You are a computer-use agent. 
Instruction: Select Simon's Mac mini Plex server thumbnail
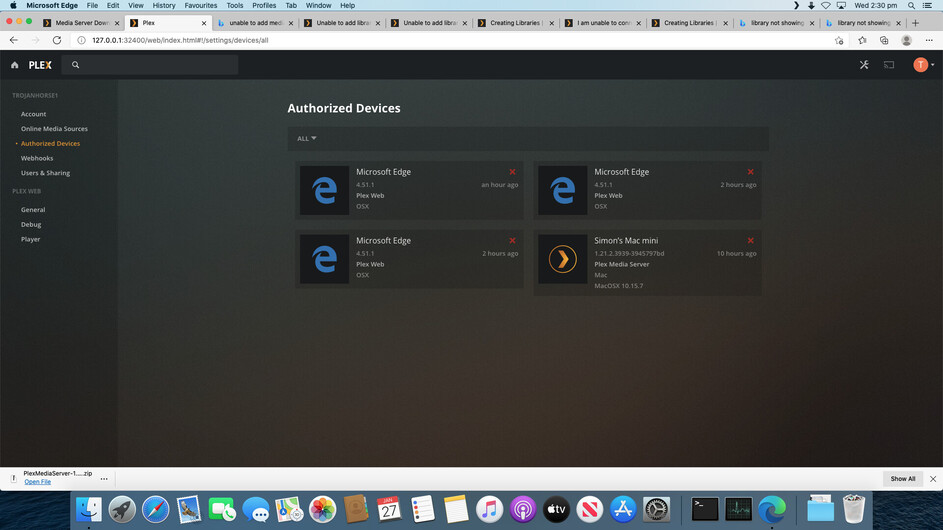click(x=562, y=259)
